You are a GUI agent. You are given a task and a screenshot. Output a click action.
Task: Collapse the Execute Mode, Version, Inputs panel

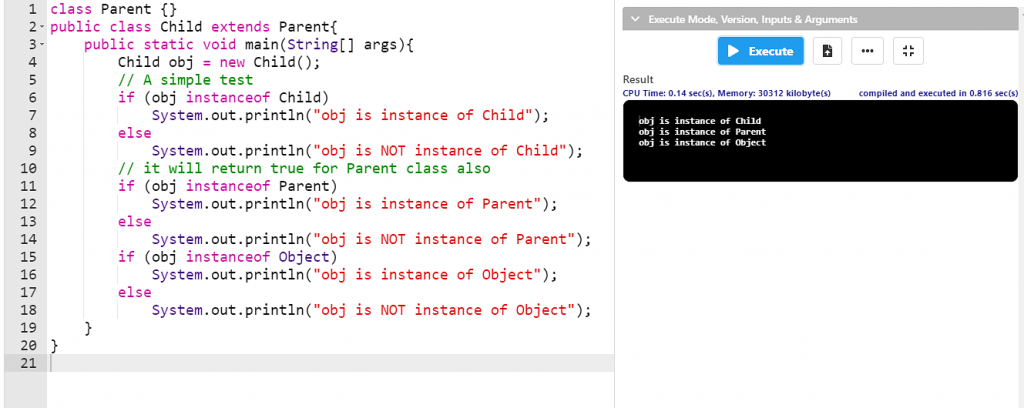coord(635,19)
